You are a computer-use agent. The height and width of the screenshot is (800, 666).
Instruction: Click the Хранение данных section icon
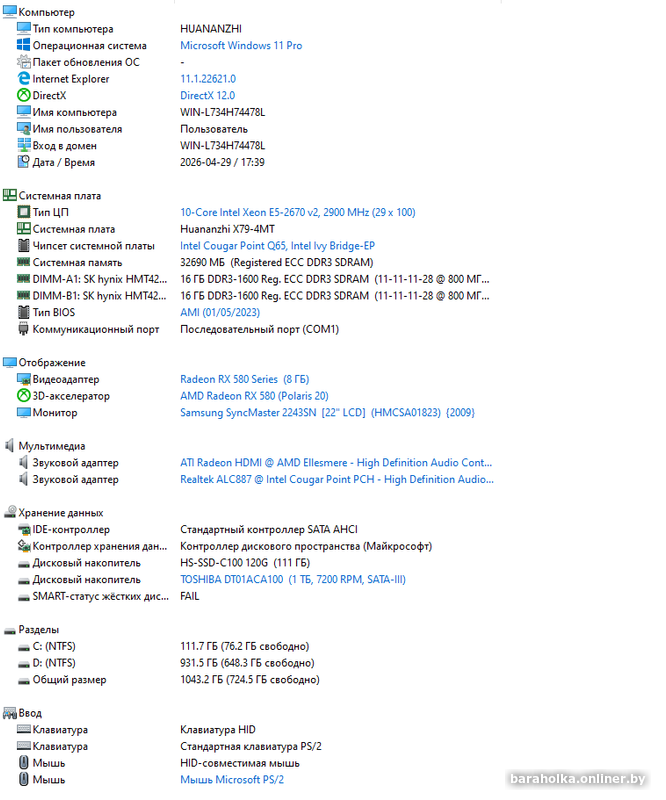(10, 512)
